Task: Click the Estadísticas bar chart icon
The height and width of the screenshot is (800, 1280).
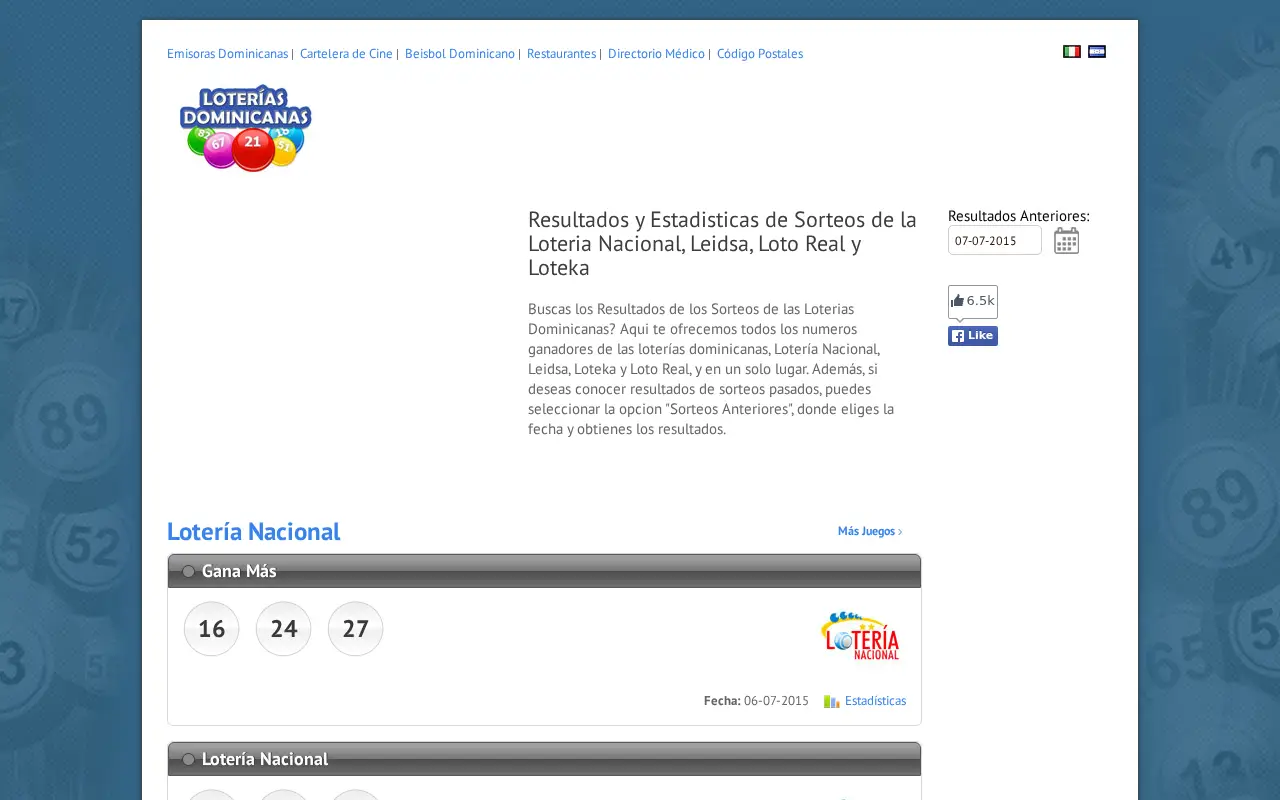Action: 832,701
